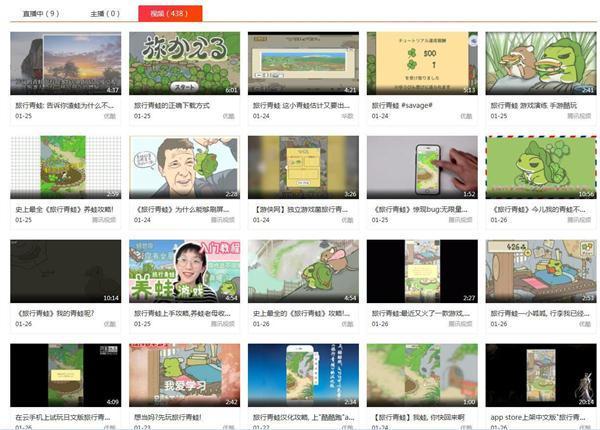Click the title 想当妈?先玩旅行青蛙!
This screenshot has height=430, width=600.
pyautogui.click(x=168, y=417)
